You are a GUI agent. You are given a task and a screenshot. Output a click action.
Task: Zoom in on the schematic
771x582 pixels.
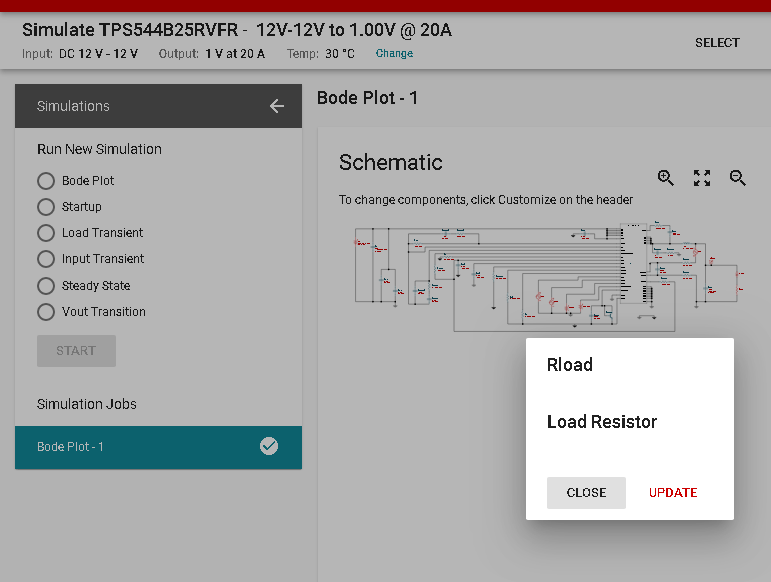[x=666, y=177]
